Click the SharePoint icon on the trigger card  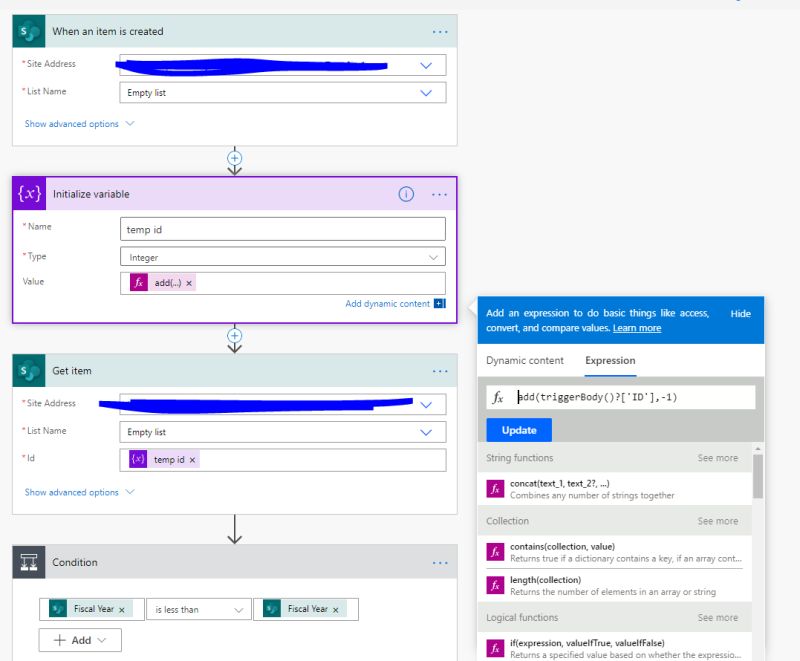(28, 31)
